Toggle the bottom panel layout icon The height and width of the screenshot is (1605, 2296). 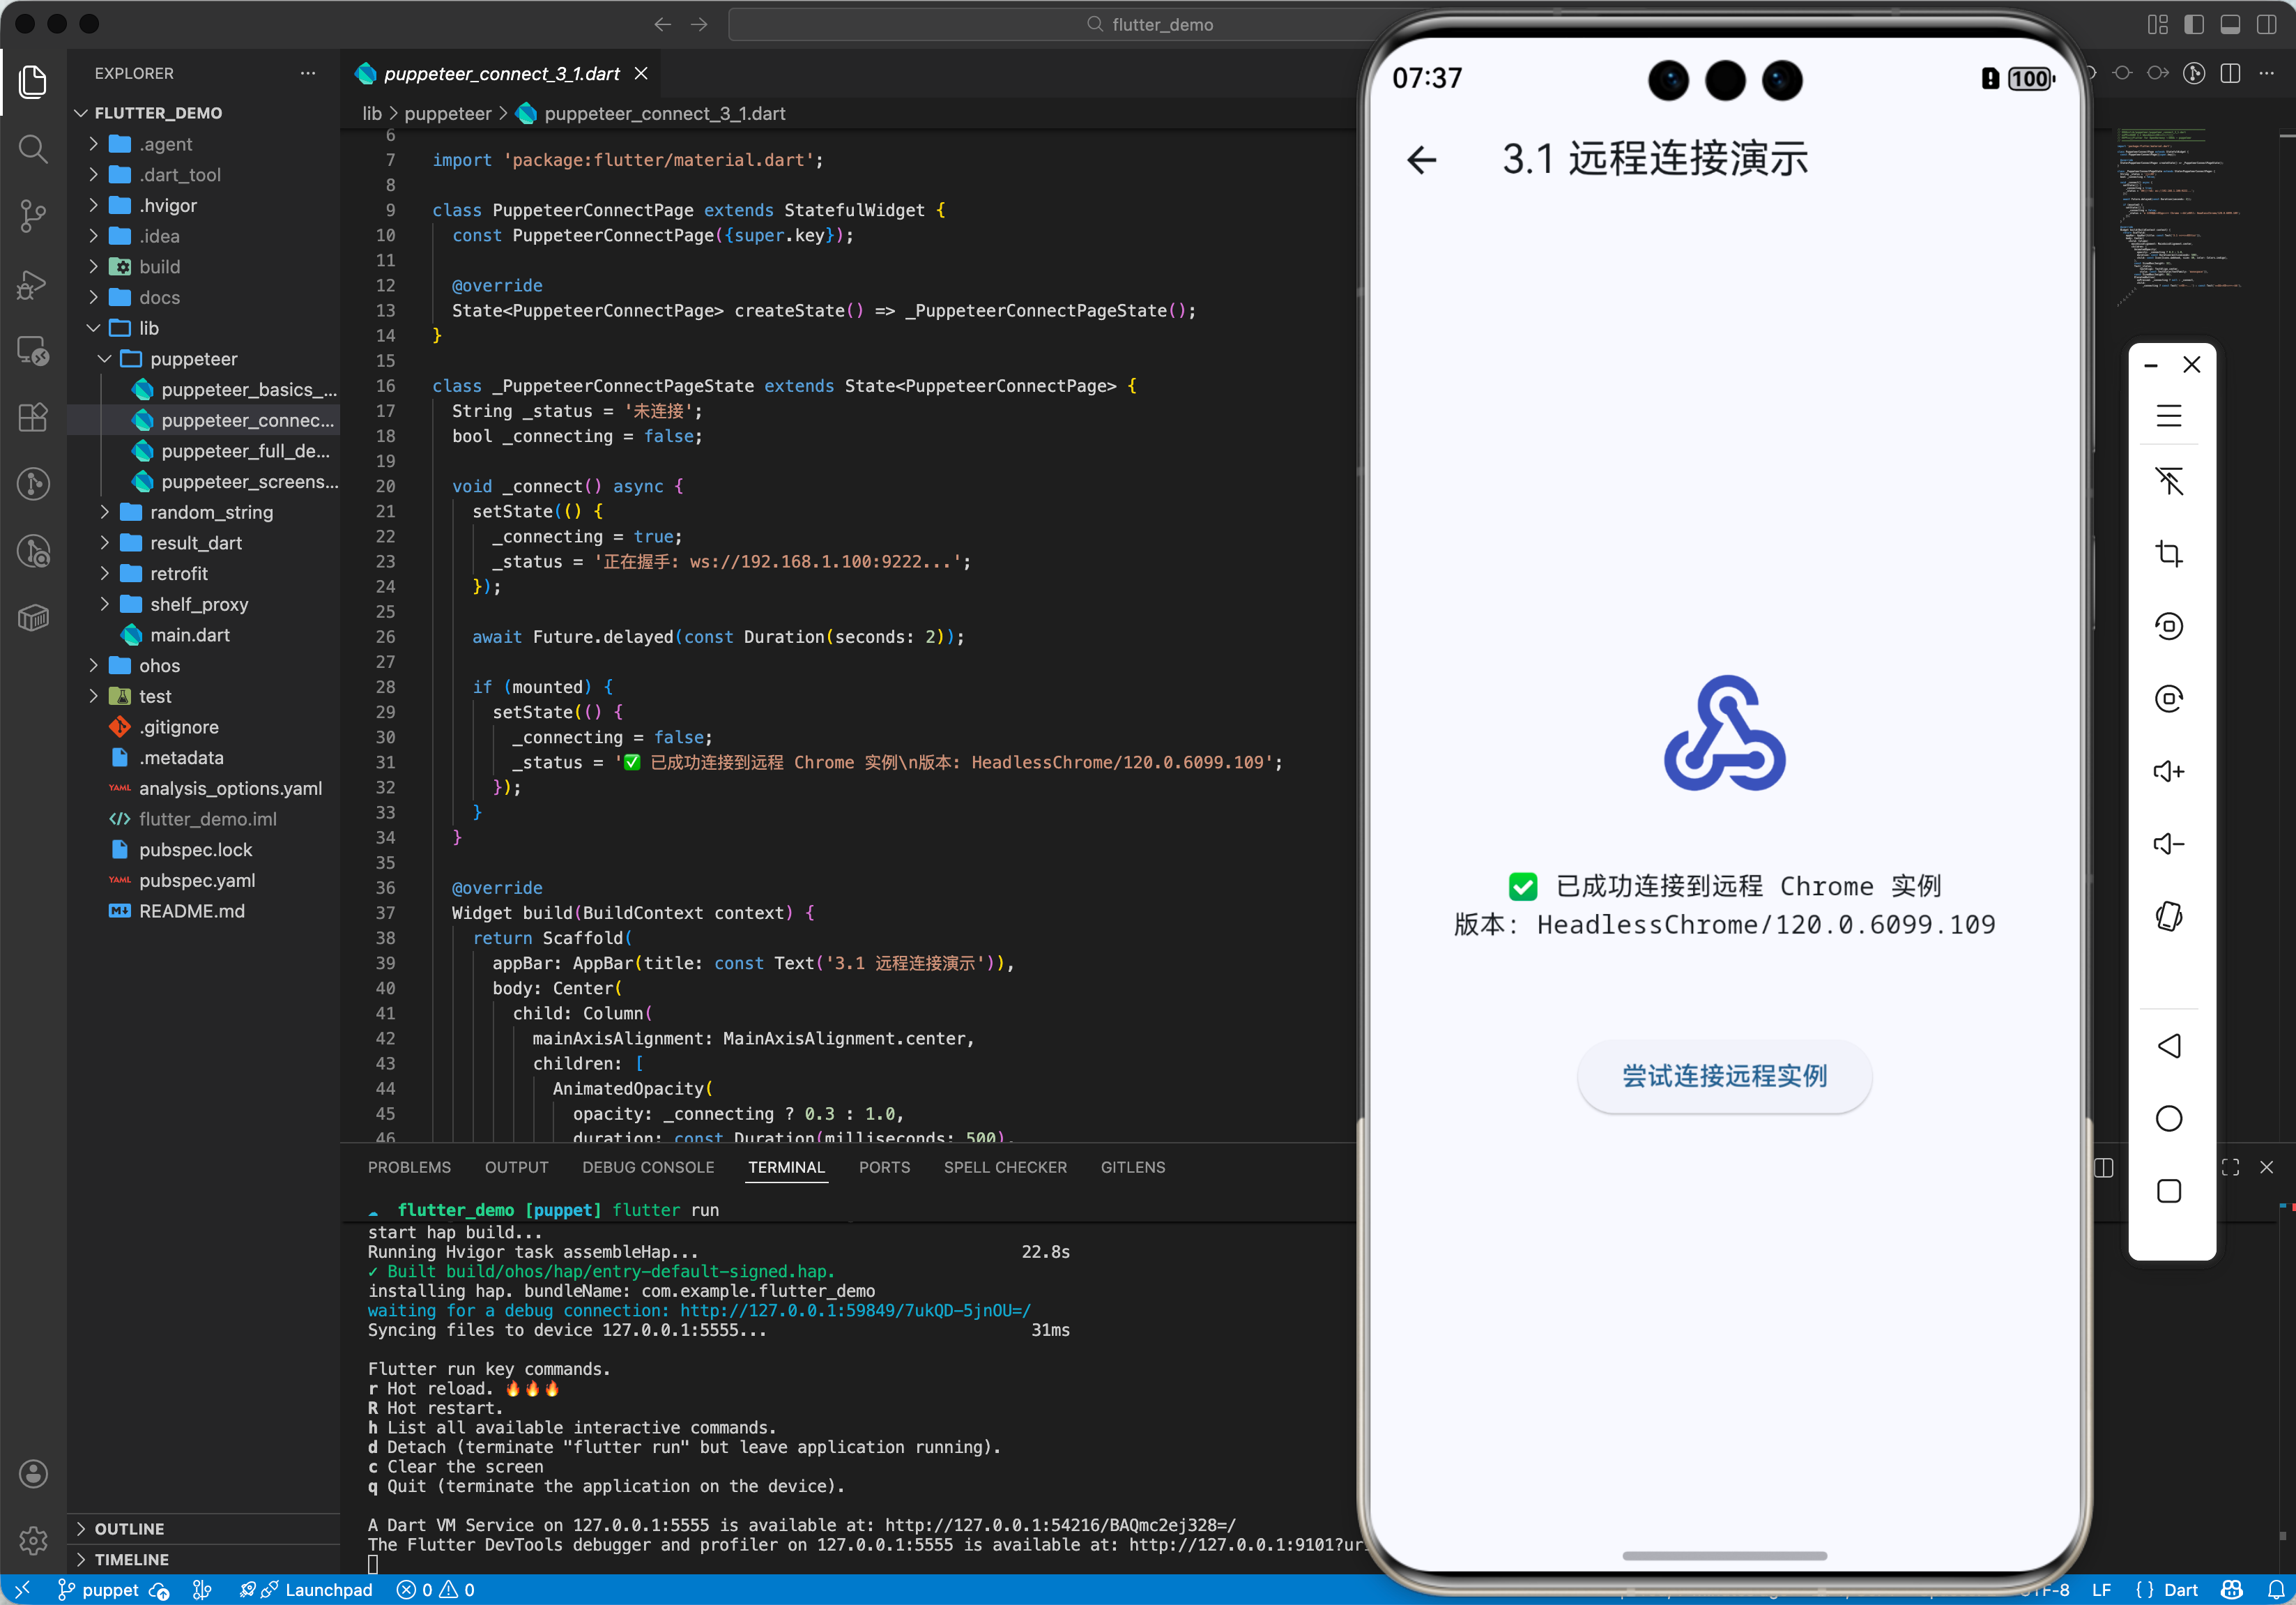coord(2230,24)
